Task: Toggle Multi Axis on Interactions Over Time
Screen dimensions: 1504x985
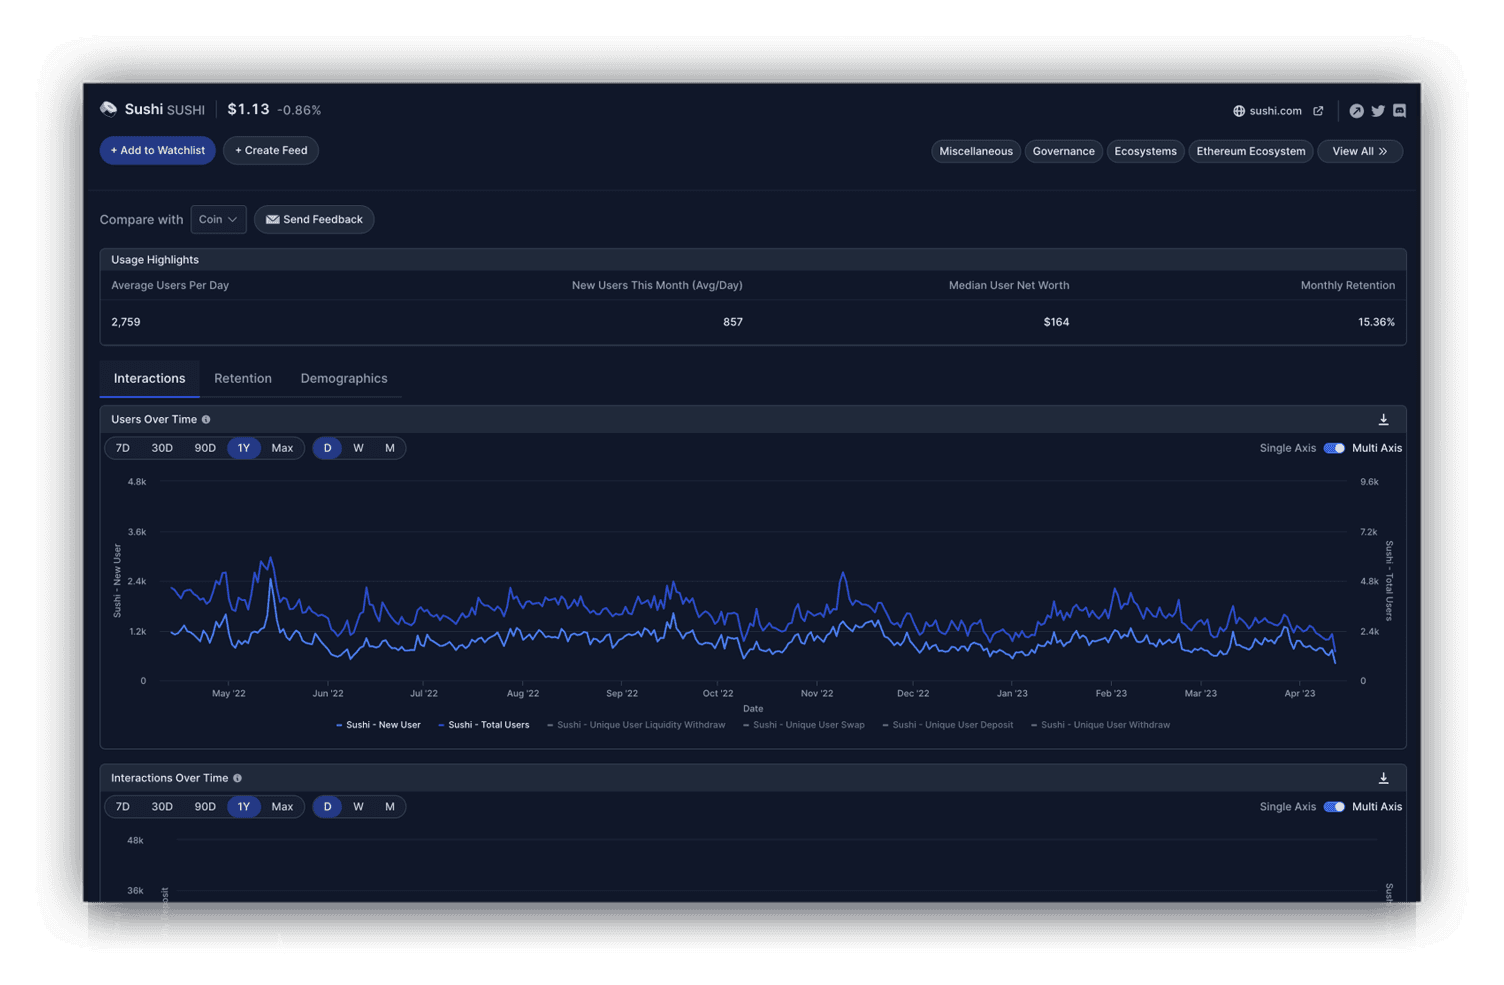Action: click(1334, 807)
